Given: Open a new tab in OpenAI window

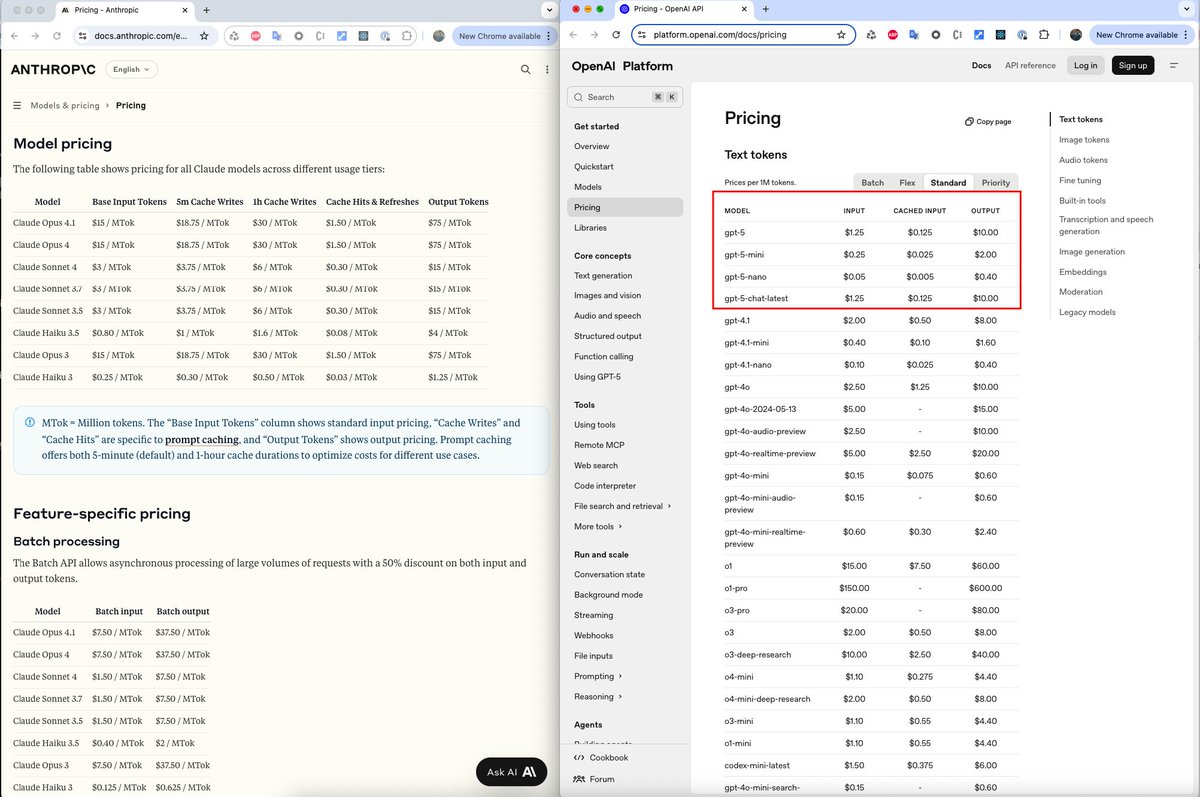Looking at the screenshot, I should click(x=766, y=9).
